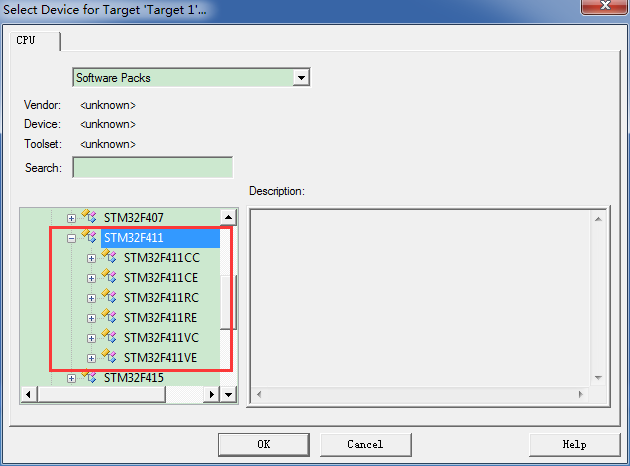Select STM32F411VC device entry
The height and width of the screenshot is (466, 630).
point(161,338)
